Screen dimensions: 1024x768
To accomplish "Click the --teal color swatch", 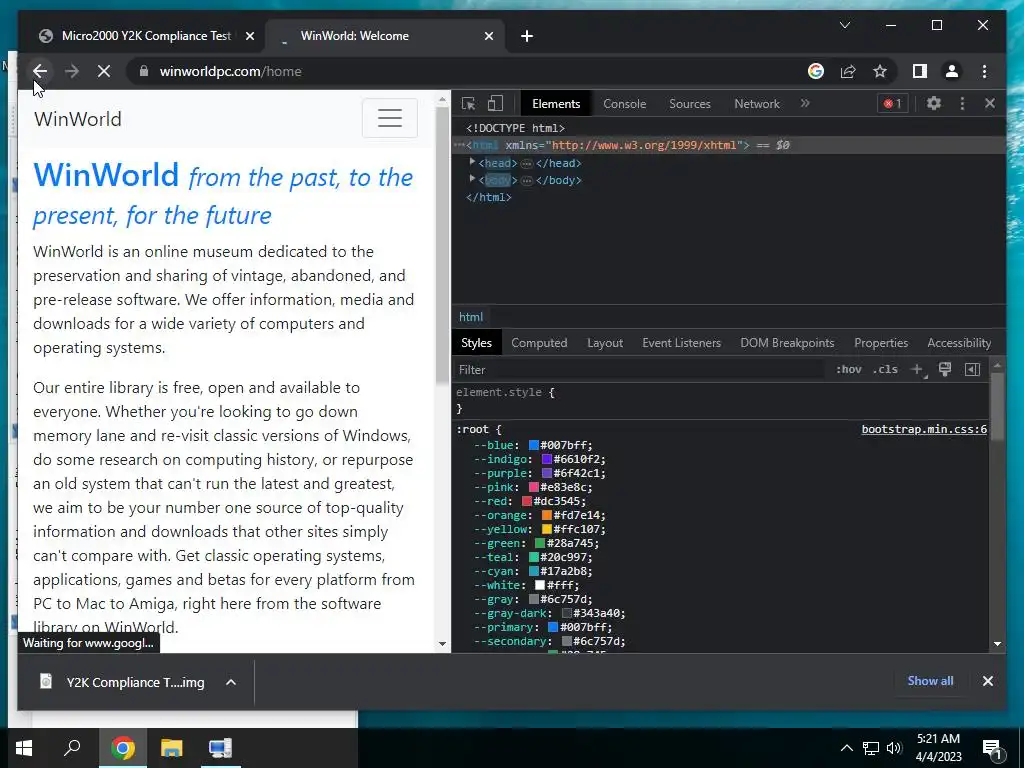I will [534, 558].
